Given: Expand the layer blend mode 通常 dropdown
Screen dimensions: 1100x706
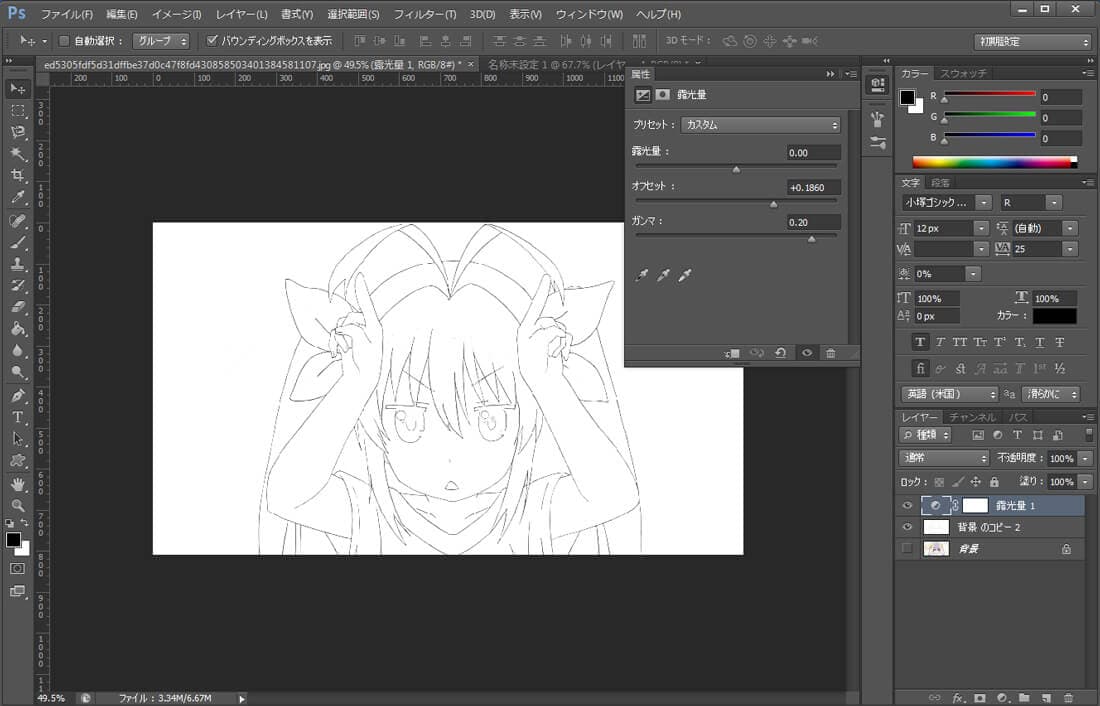Looking at the screenshot, I should pos(944,458).
